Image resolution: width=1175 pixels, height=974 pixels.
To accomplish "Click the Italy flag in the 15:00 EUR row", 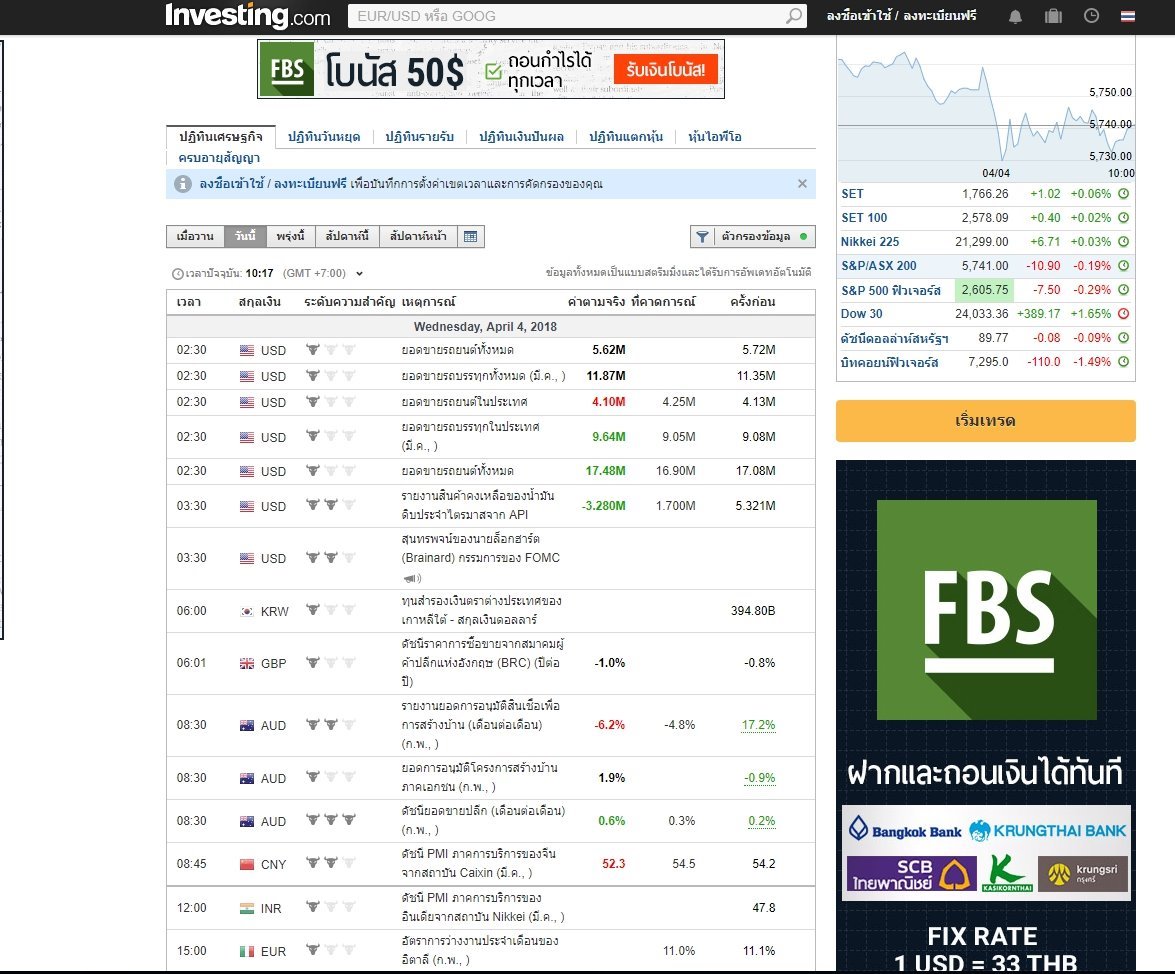I will tap(247, 951).
